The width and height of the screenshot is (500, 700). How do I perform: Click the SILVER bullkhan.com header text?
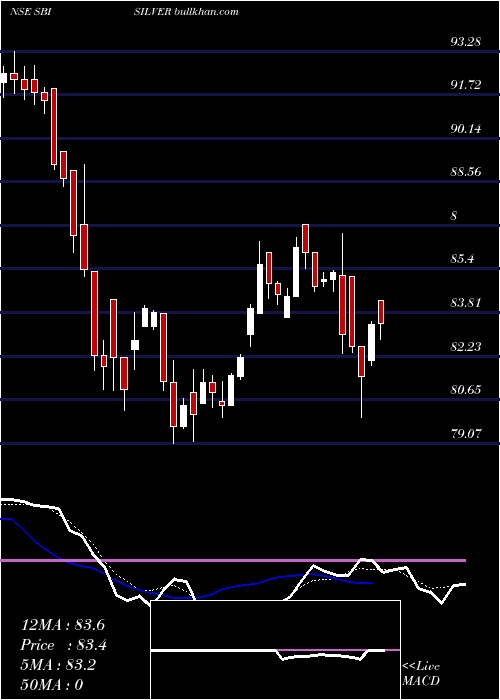coord(186,12)
